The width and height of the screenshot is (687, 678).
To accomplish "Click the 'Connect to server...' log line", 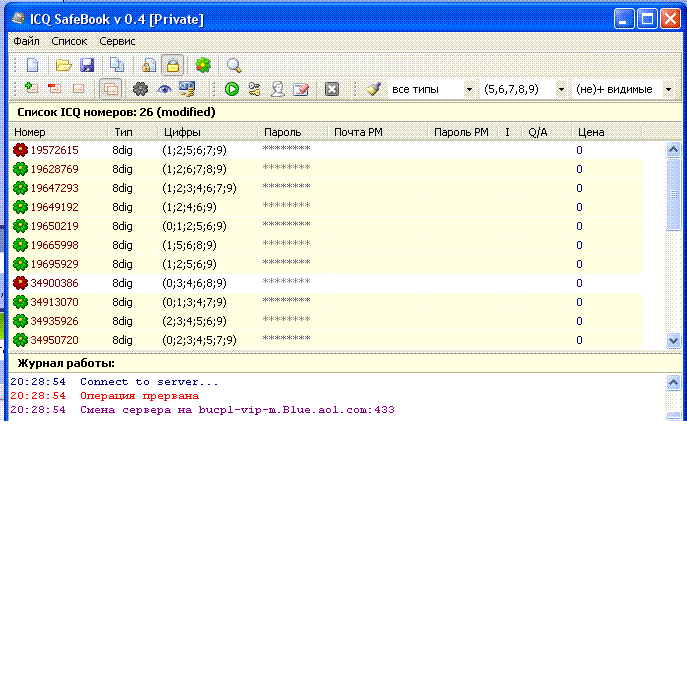I will 149,382.
